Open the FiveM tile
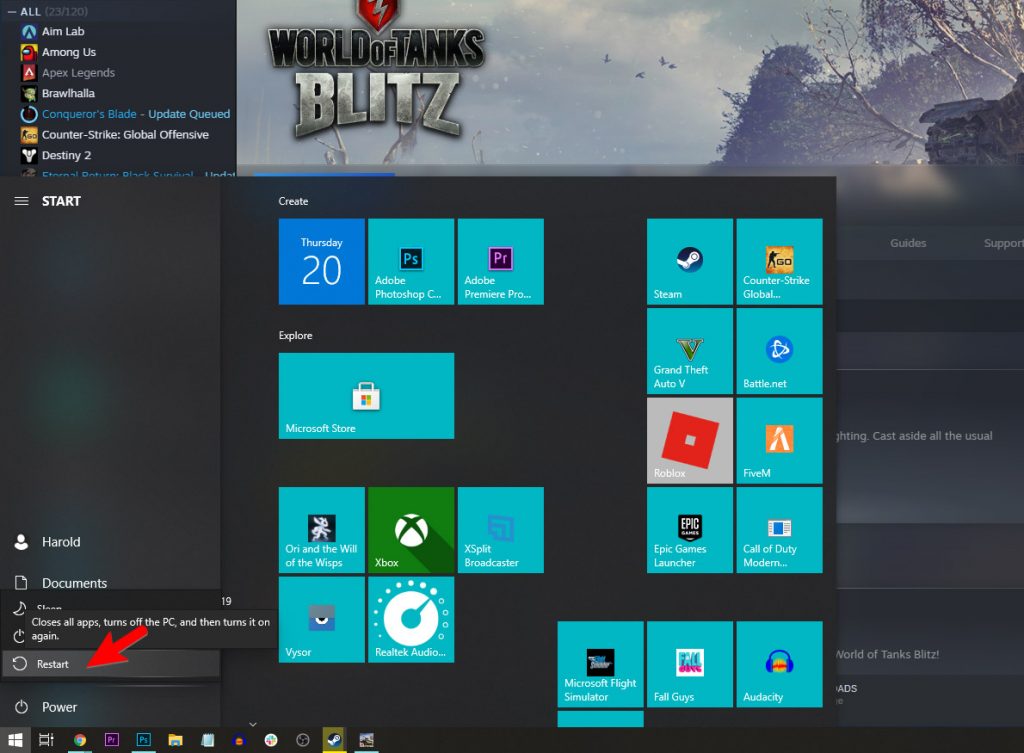The width and height of the screenshot is (1024, 753). (779, 440)
